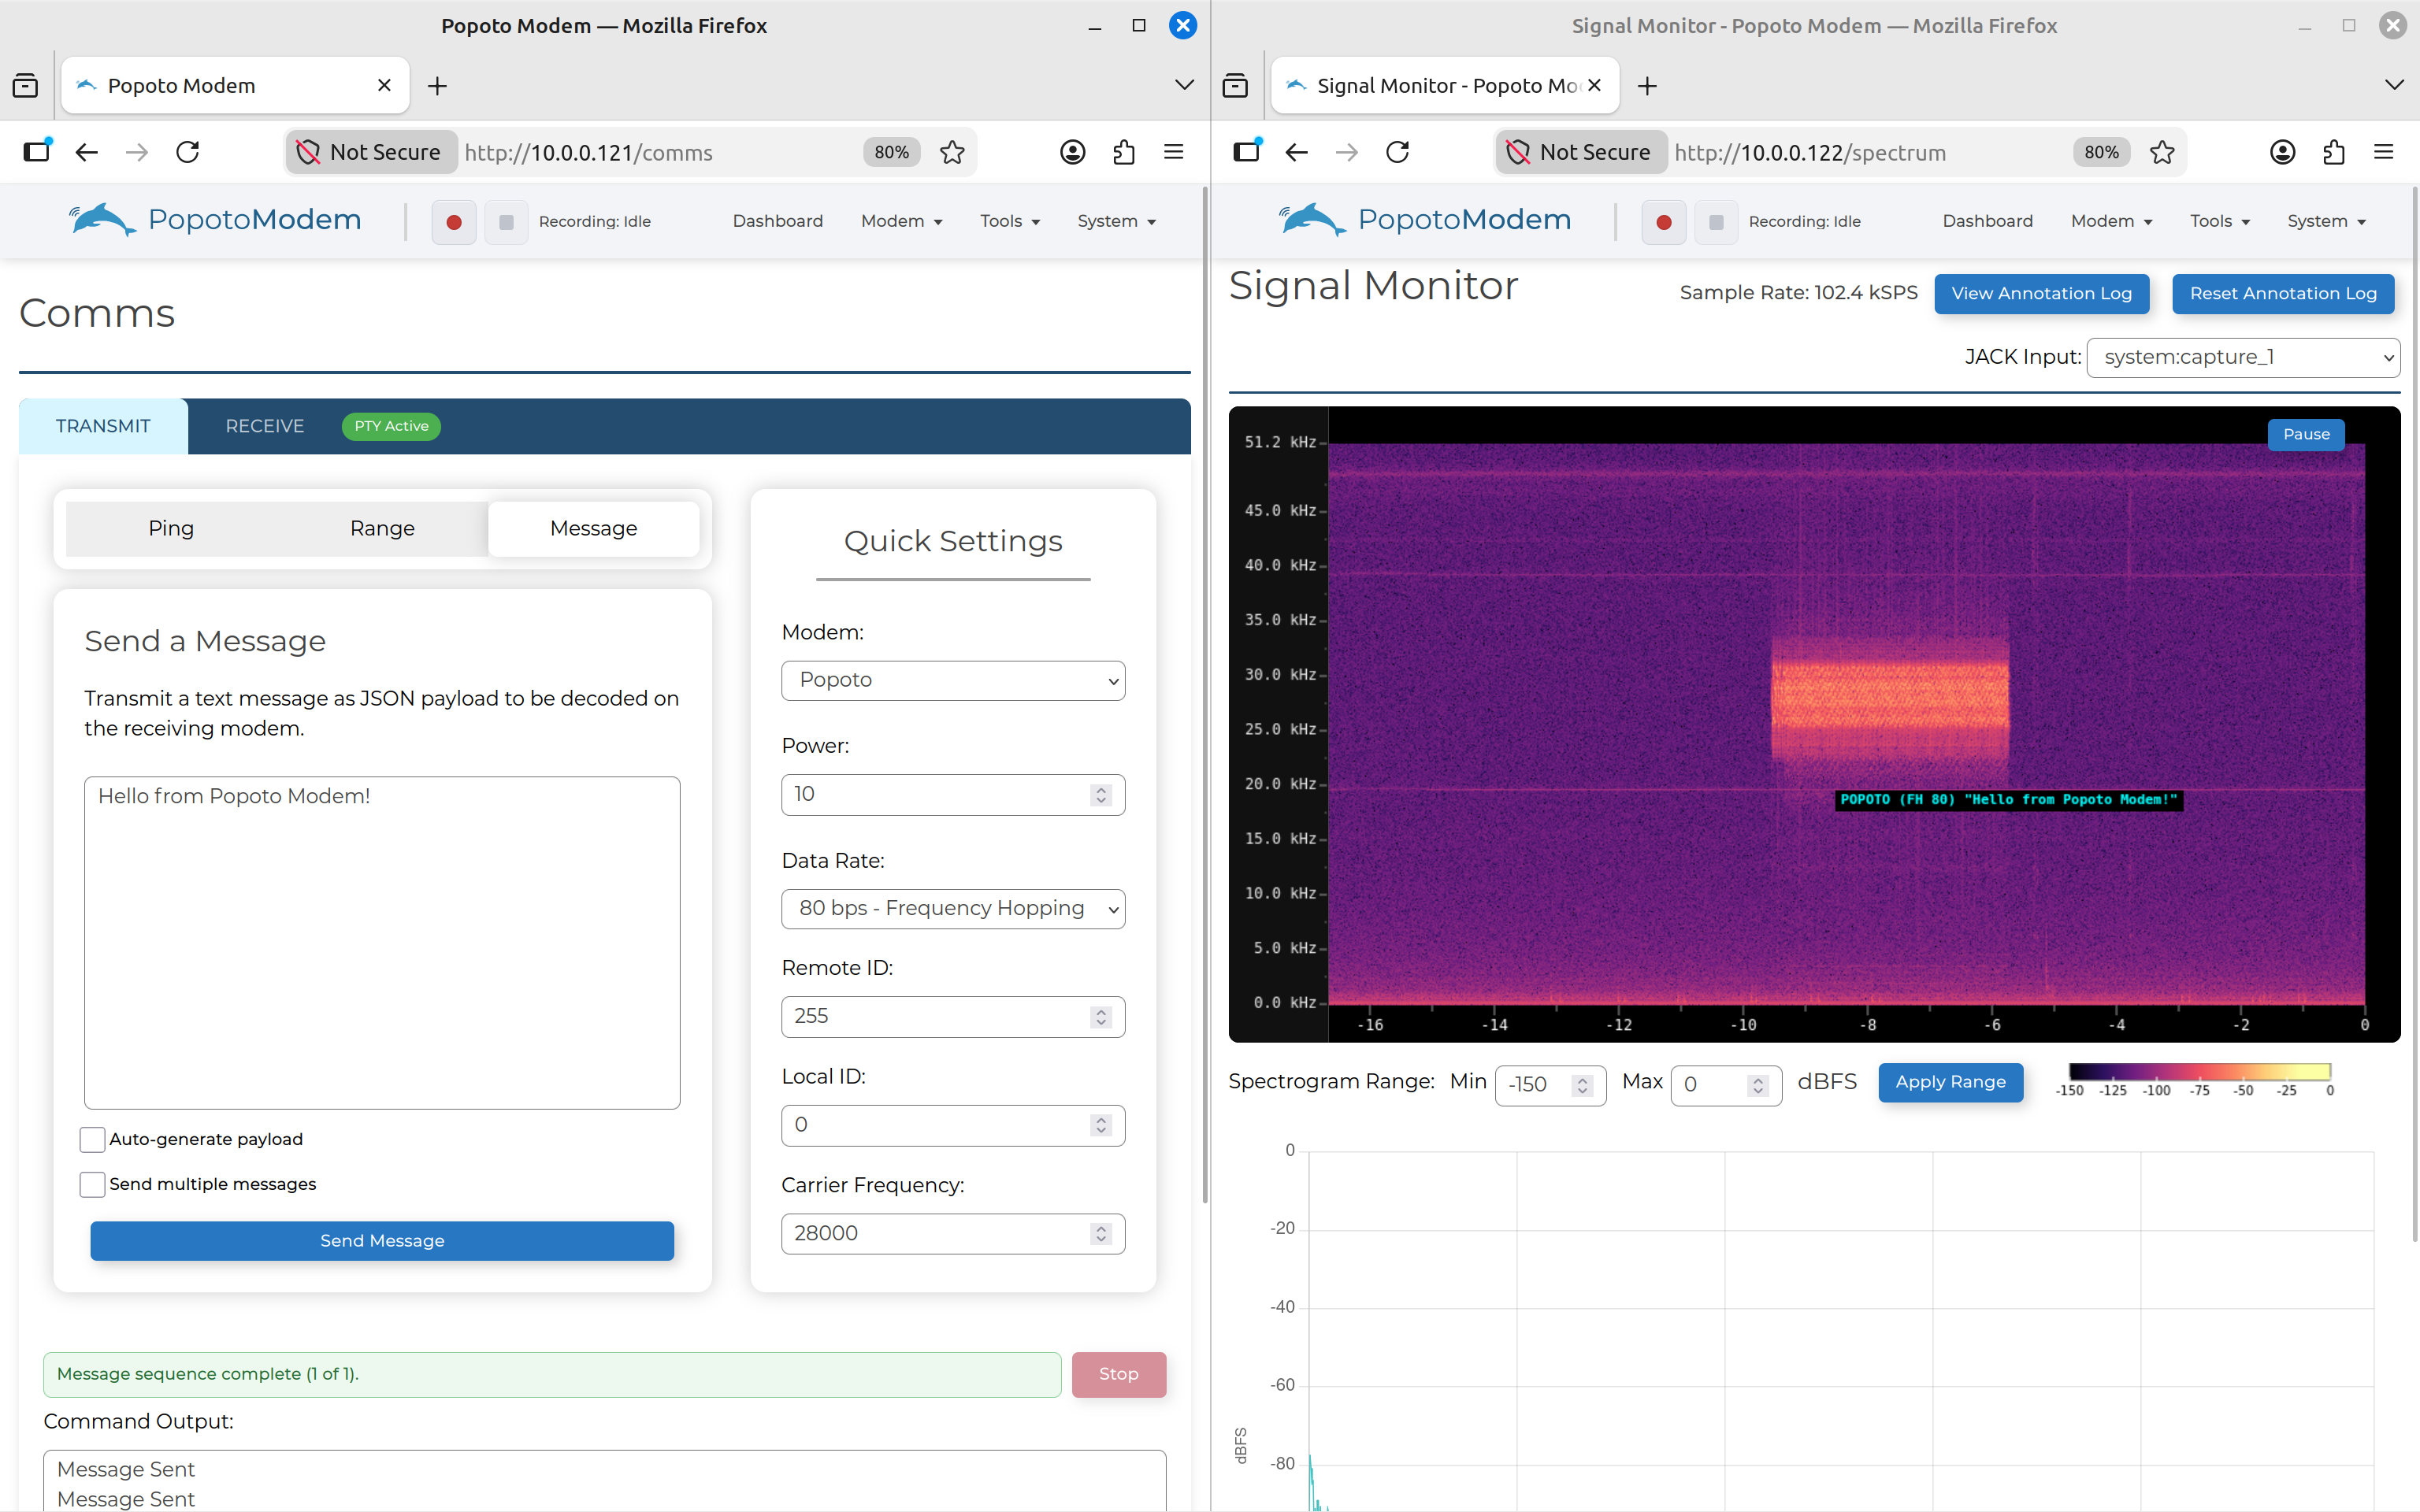This screenshot has height=1512, width=2420.
Task: Open extensions in left Firefox window
Action: (1124, 152)
